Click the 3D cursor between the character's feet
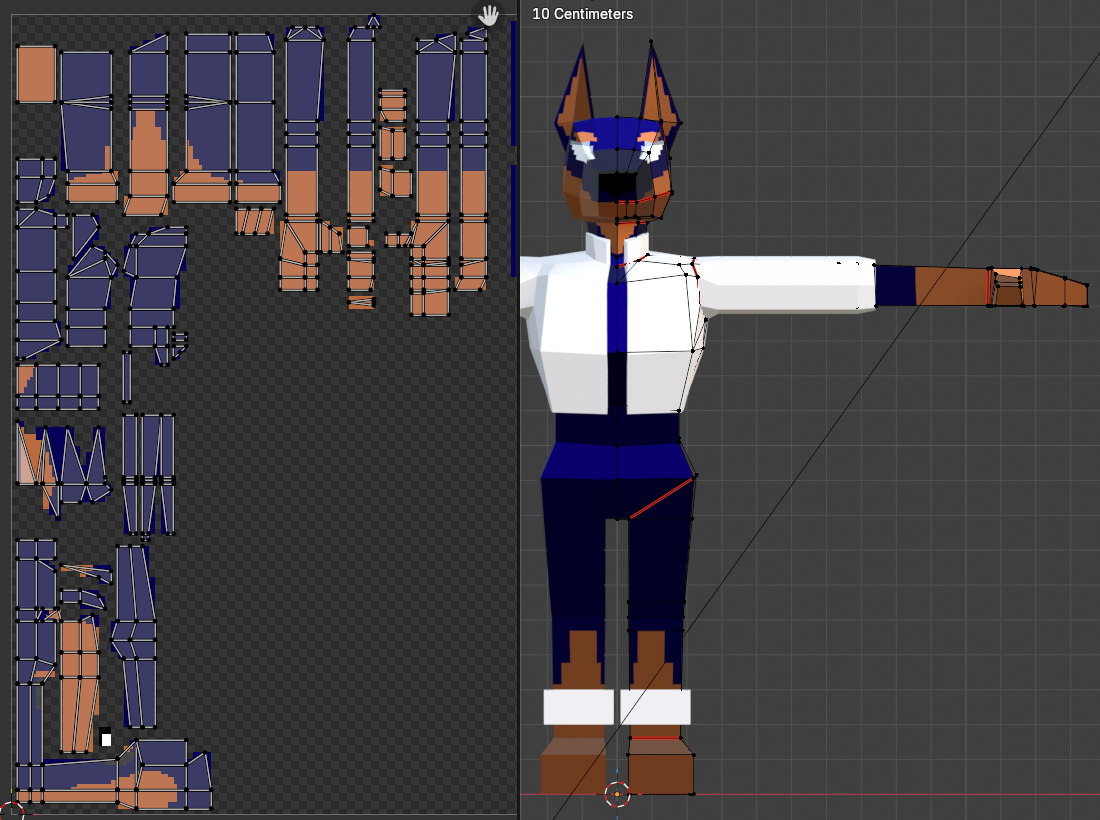The height and width of the screenshot is (820, 1100). 617,794
